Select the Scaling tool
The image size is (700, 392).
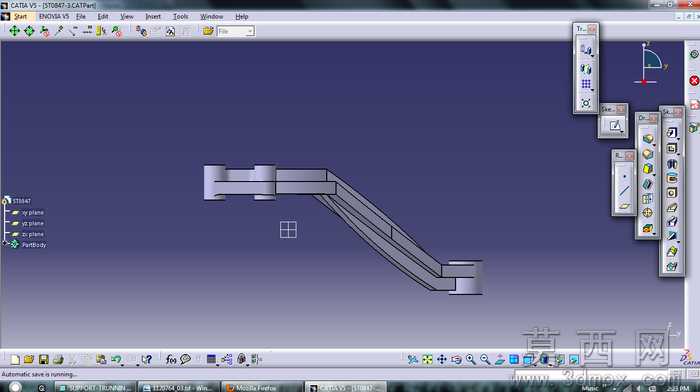(x=586, y=103)
